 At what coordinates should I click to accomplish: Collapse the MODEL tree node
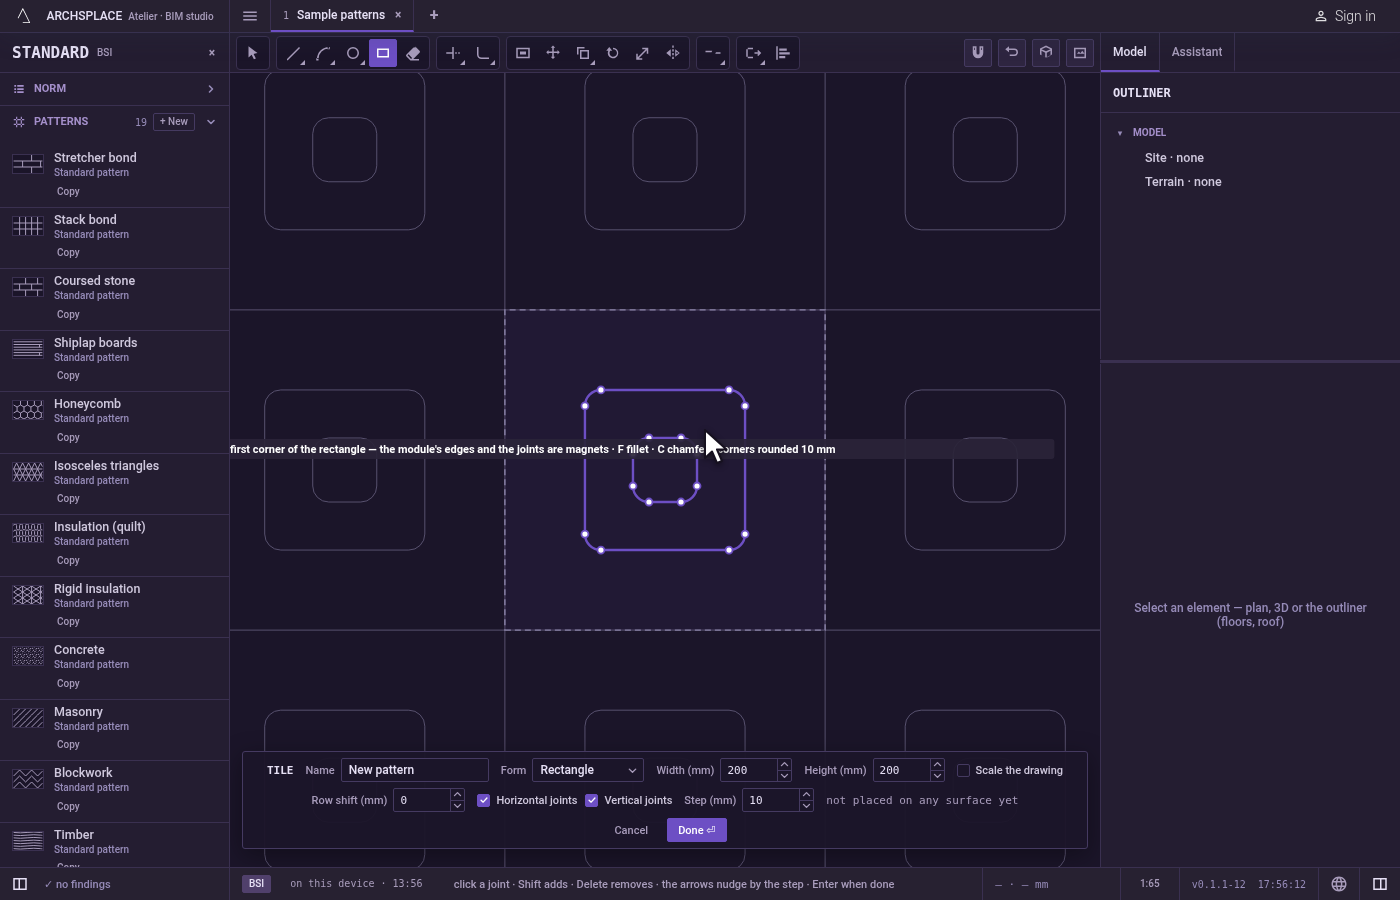coord(1120,132)
